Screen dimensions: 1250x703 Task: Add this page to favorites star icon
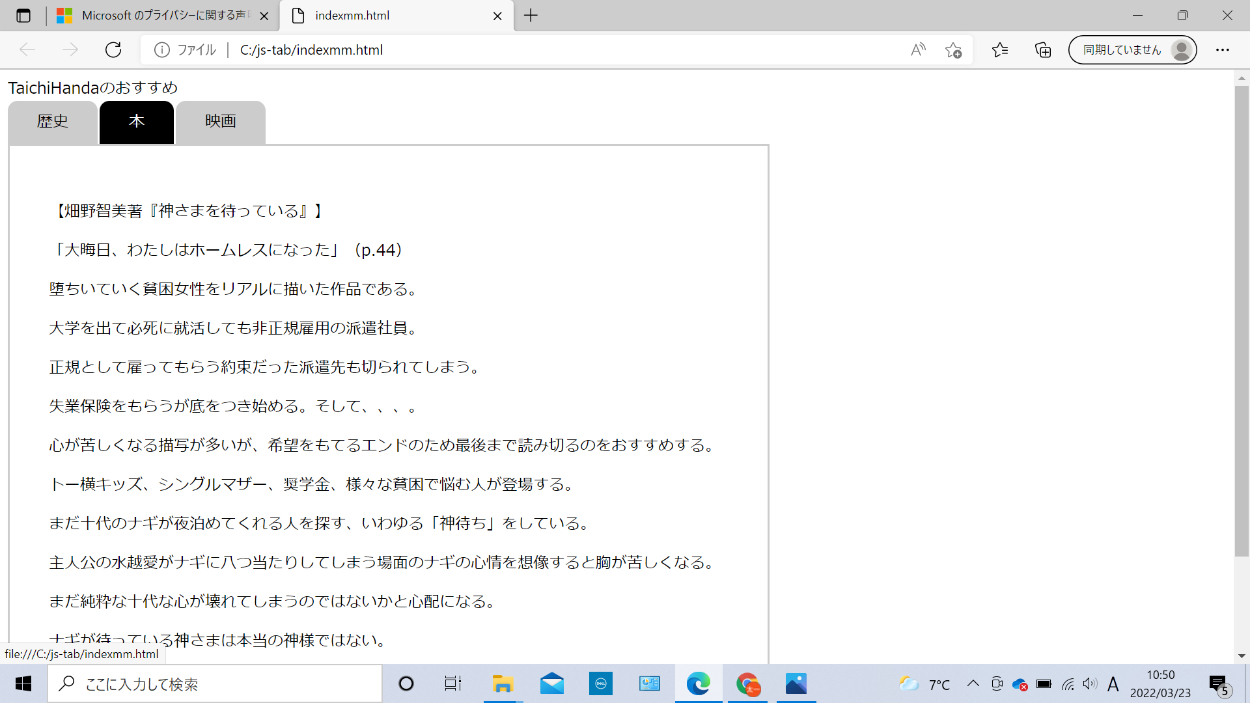coord(953,50)
